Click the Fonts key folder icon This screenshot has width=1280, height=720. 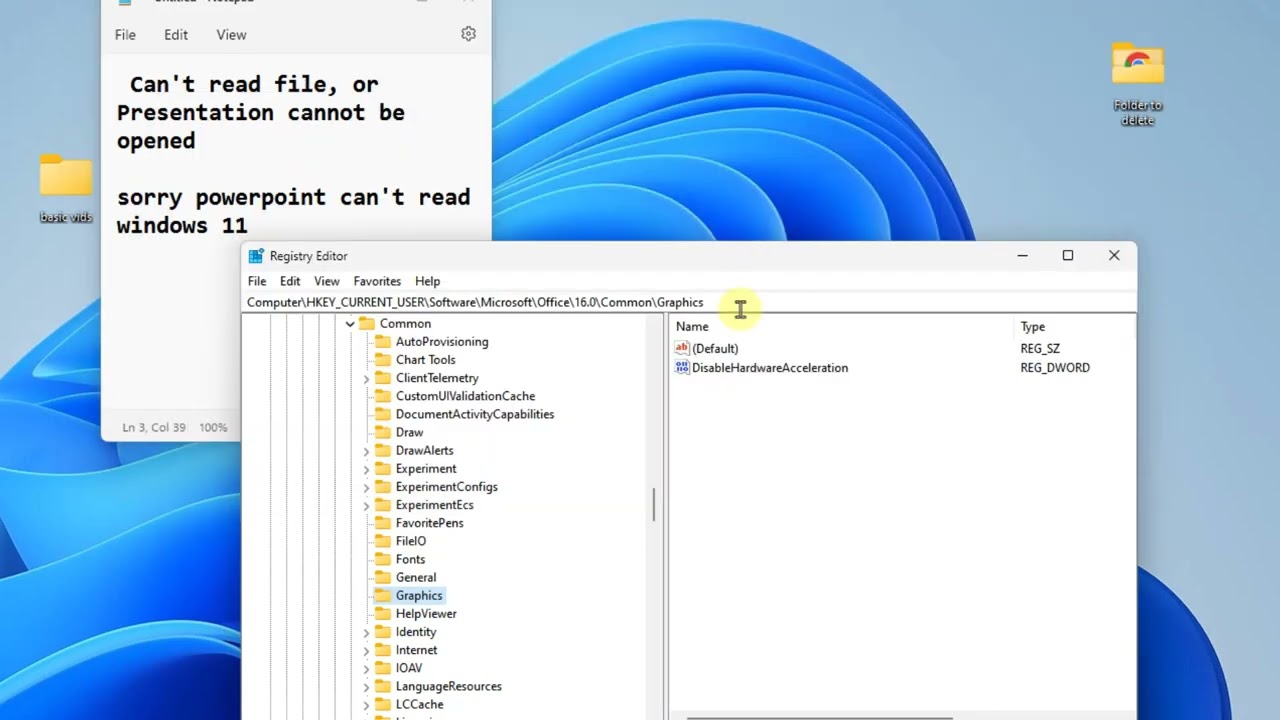(x=382, y=559)
